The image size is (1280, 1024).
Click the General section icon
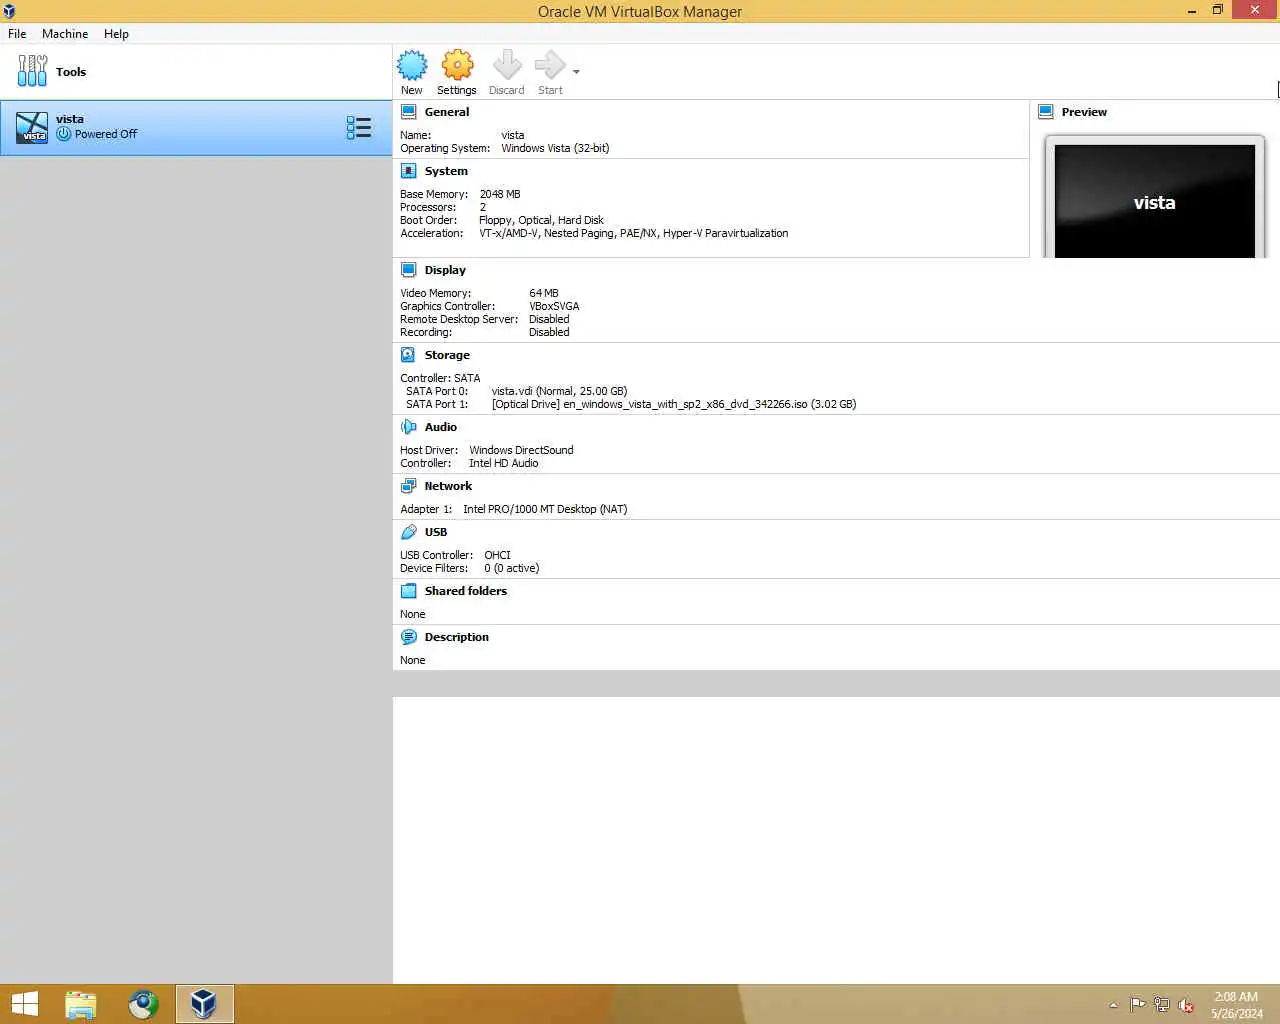409,112
